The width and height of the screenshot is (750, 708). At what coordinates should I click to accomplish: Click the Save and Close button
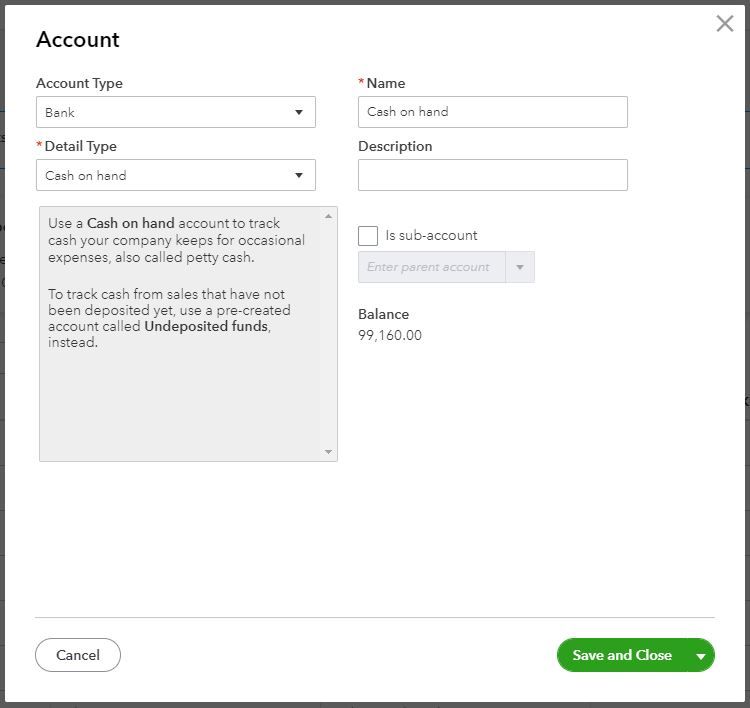pyautogui.click(x=622, y=655)
